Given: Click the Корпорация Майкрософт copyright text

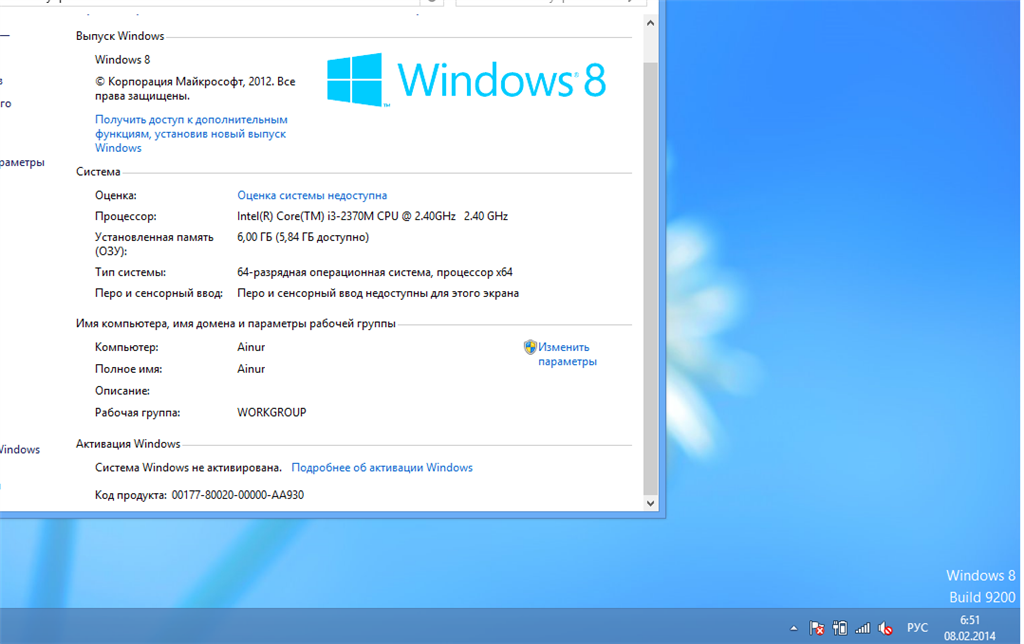Looking at the screenshot, I should 195,89.
